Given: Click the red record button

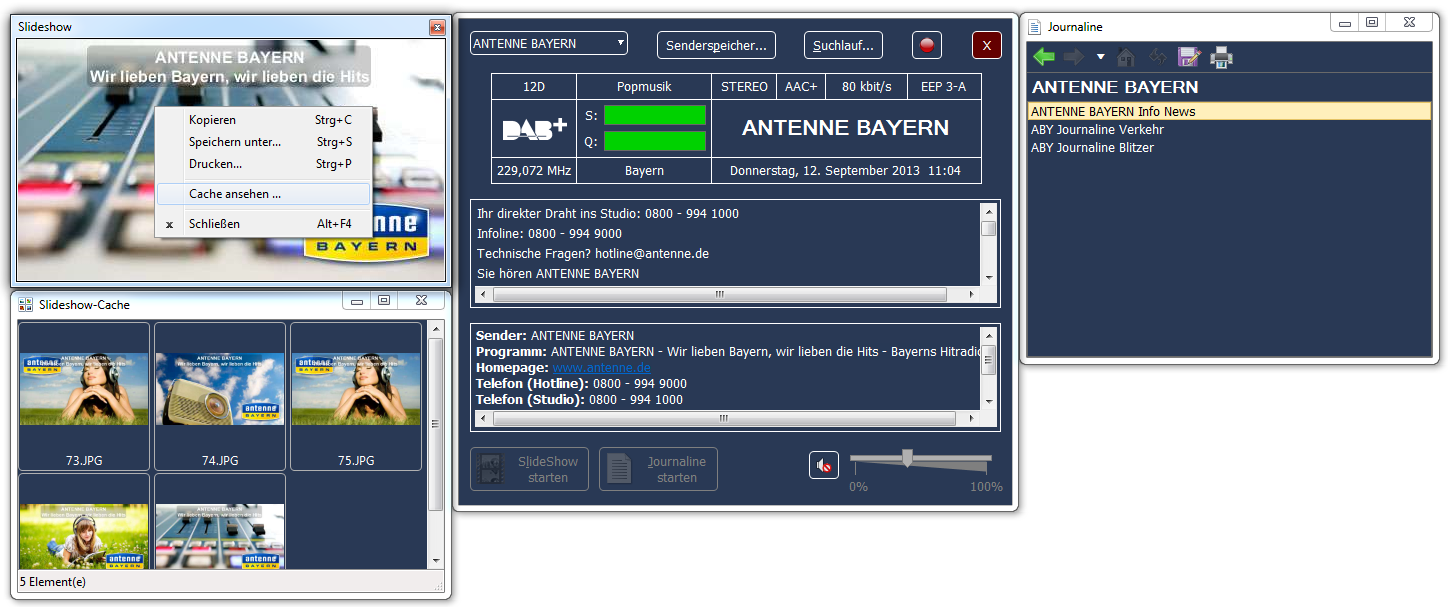Looking at the screenshot, I should click(x=927, y=45).
